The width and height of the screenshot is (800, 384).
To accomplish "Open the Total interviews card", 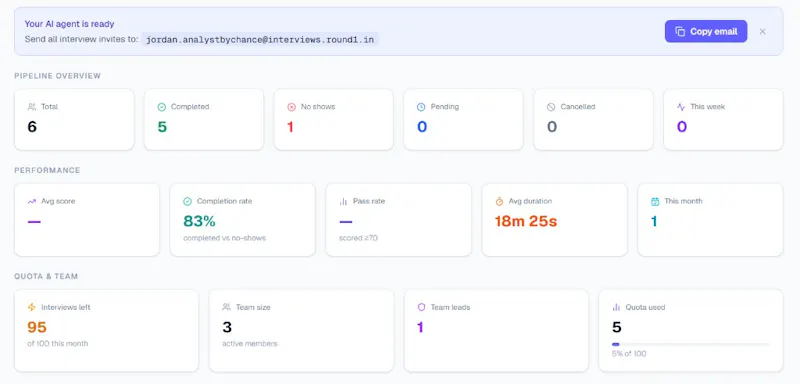I will [74, 120].
